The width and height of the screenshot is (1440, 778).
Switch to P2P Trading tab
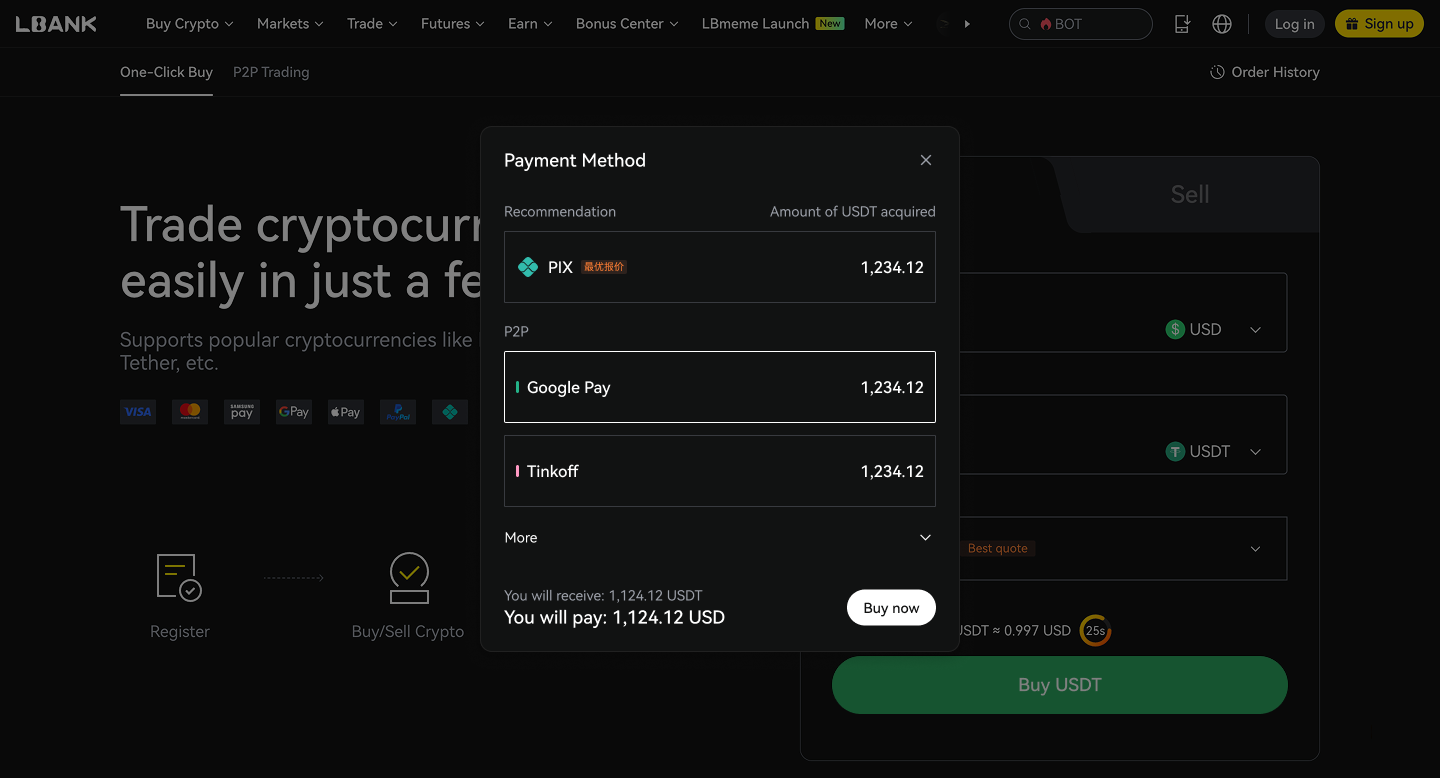pyautogui.click(x=271, y=72)
